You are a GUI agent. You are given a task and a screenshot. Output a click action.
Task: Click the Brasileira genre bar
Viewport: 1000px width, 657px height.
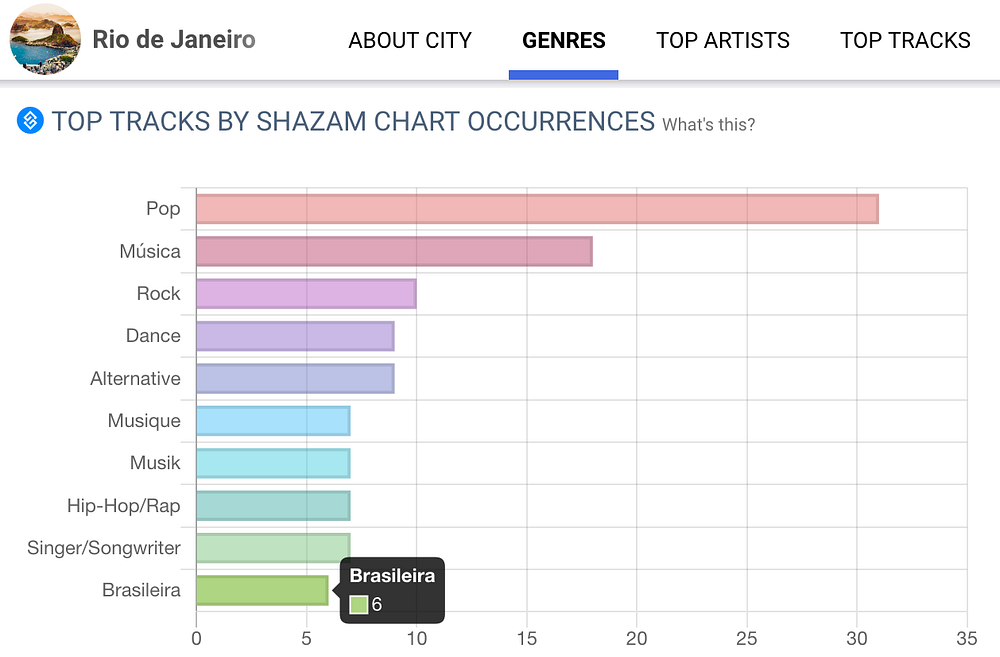click(262, 590)
